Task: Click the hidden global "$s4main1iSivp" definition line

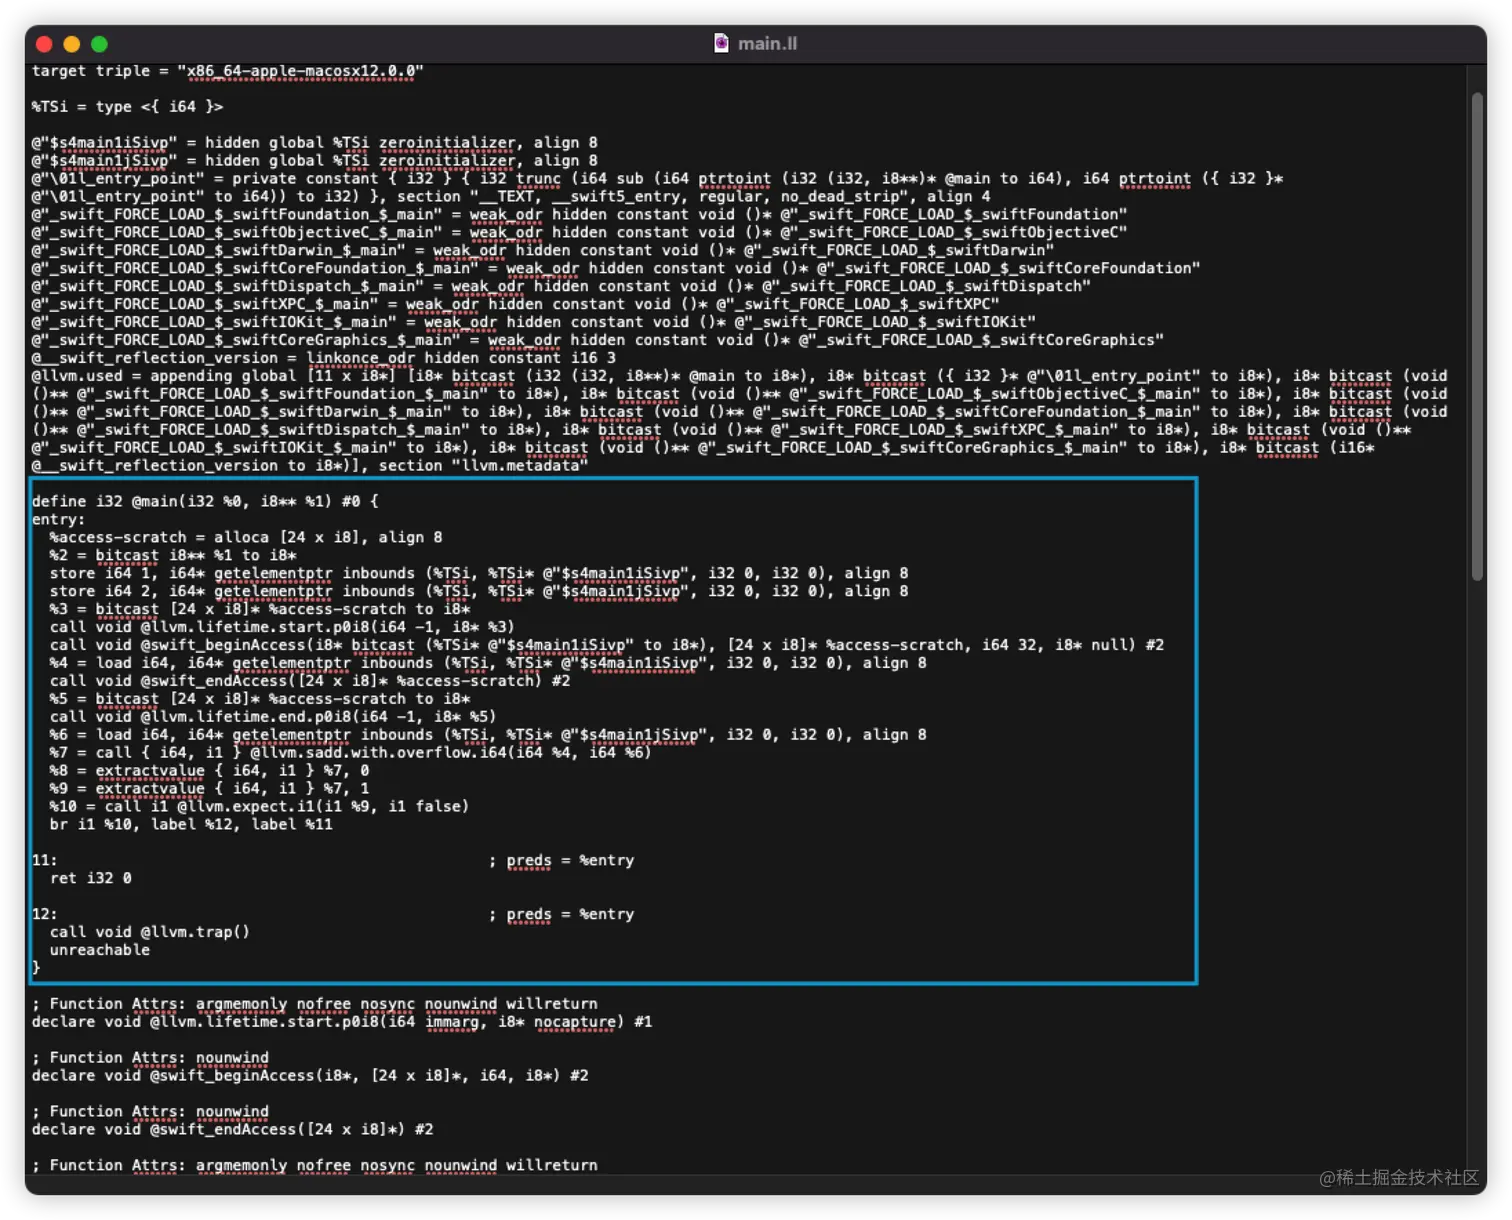Action: click(314, 143)
